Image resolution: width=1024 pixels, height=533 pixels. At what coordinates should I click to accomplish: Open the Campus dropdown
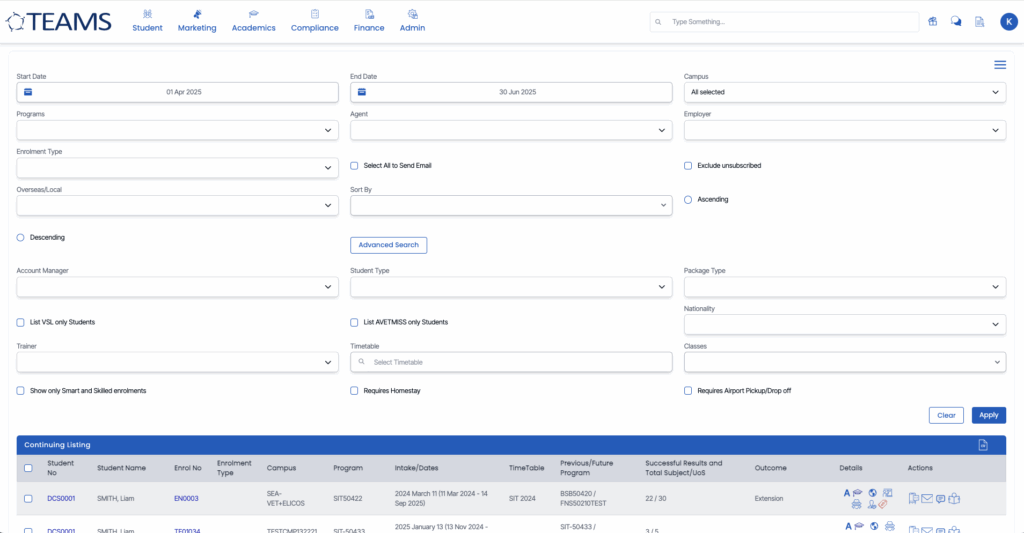point(844,92)
